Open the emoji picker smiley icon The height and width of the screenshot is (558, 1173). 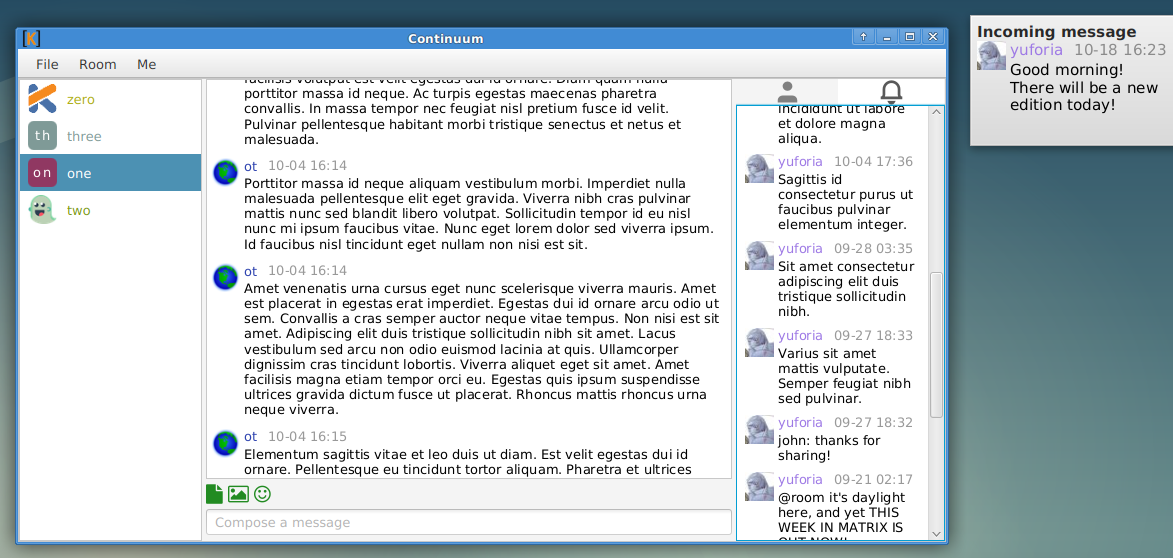(x=262, y=493)
